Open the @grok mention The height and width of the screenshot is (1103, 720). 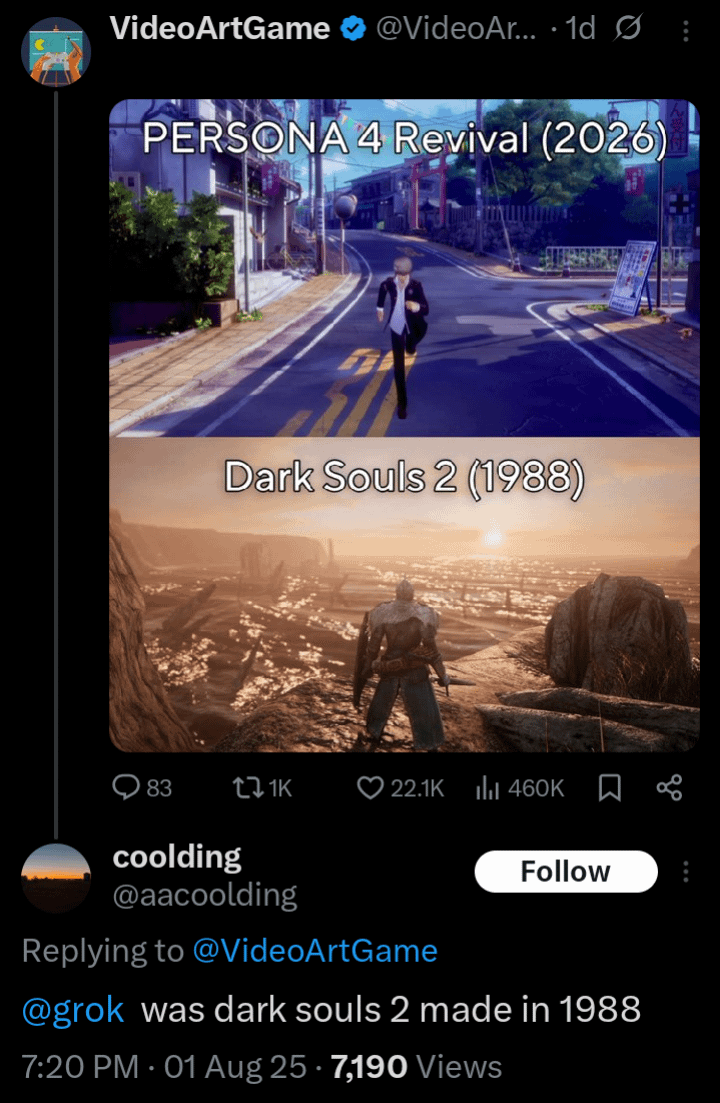click(73, 1010)
